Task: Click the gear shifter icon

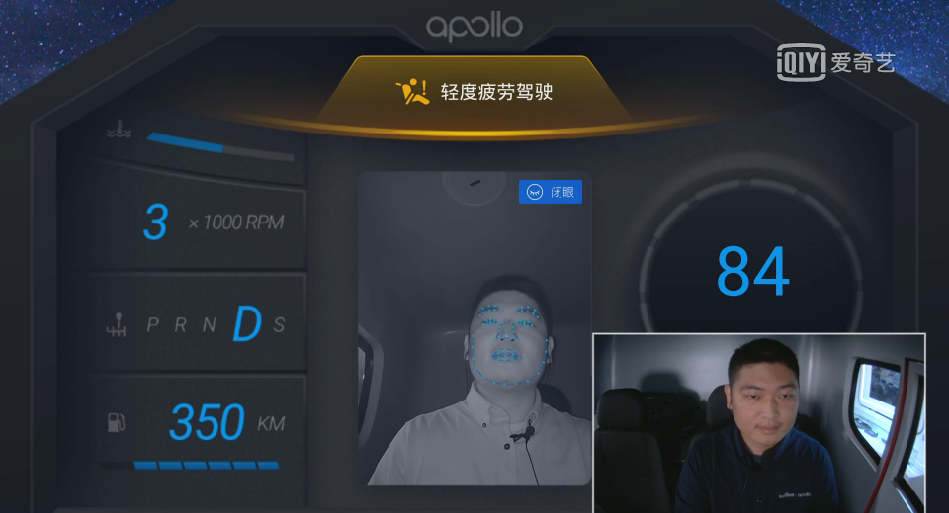Action: (117, 325)
